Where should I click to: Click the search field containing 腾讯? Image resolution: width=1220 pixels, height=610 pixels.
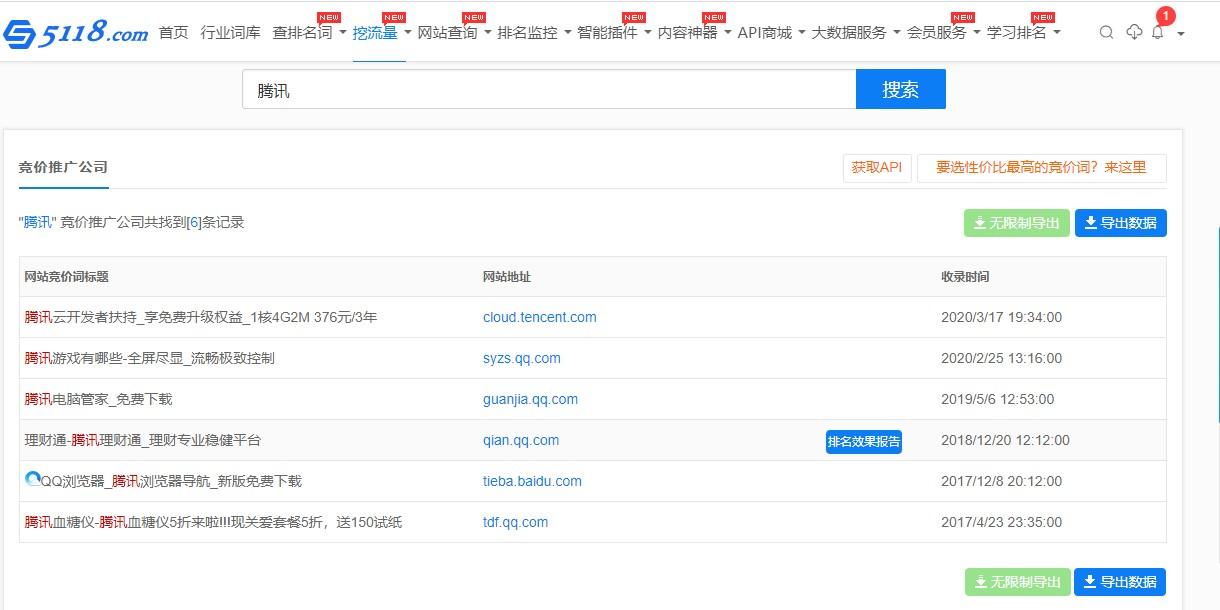click(549, 89)
